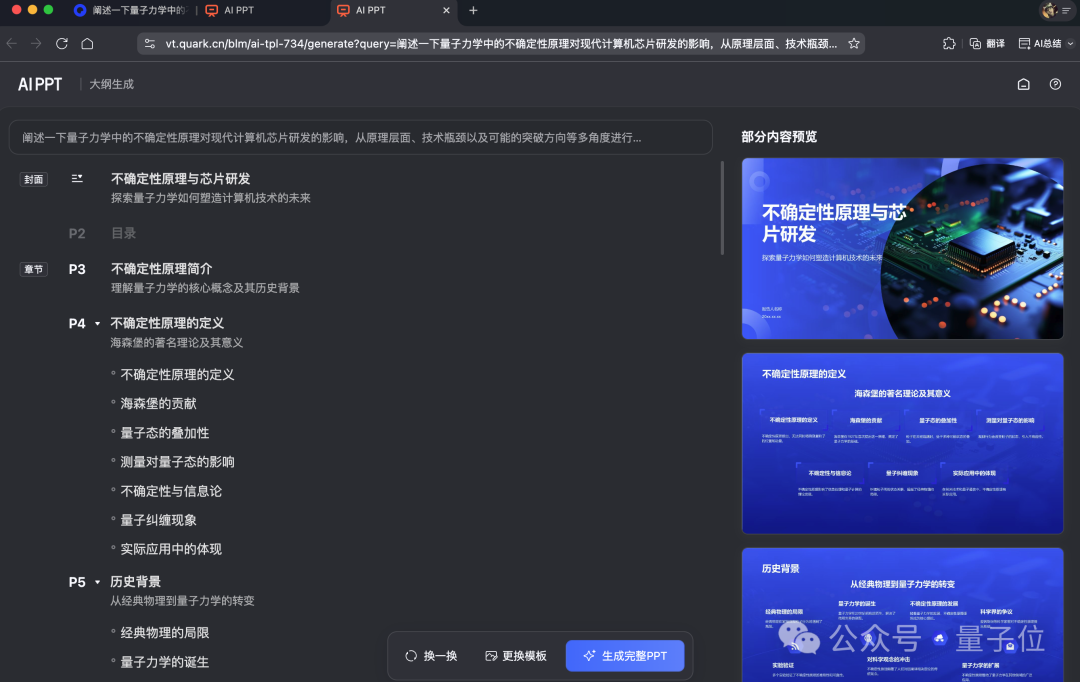Image resolution: width=1080 pixels, height=682 pixels.
Task: Select the bullet 量子纠缠现象
Action: pyautogui.click(x=158, y=520)
